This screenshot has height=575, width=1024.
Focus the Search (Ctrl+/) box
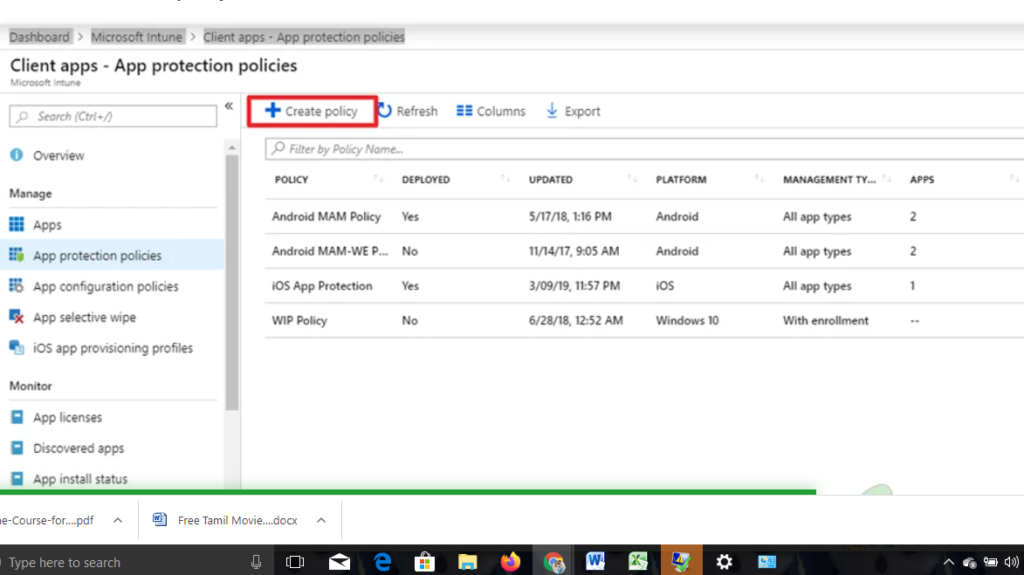113,116
